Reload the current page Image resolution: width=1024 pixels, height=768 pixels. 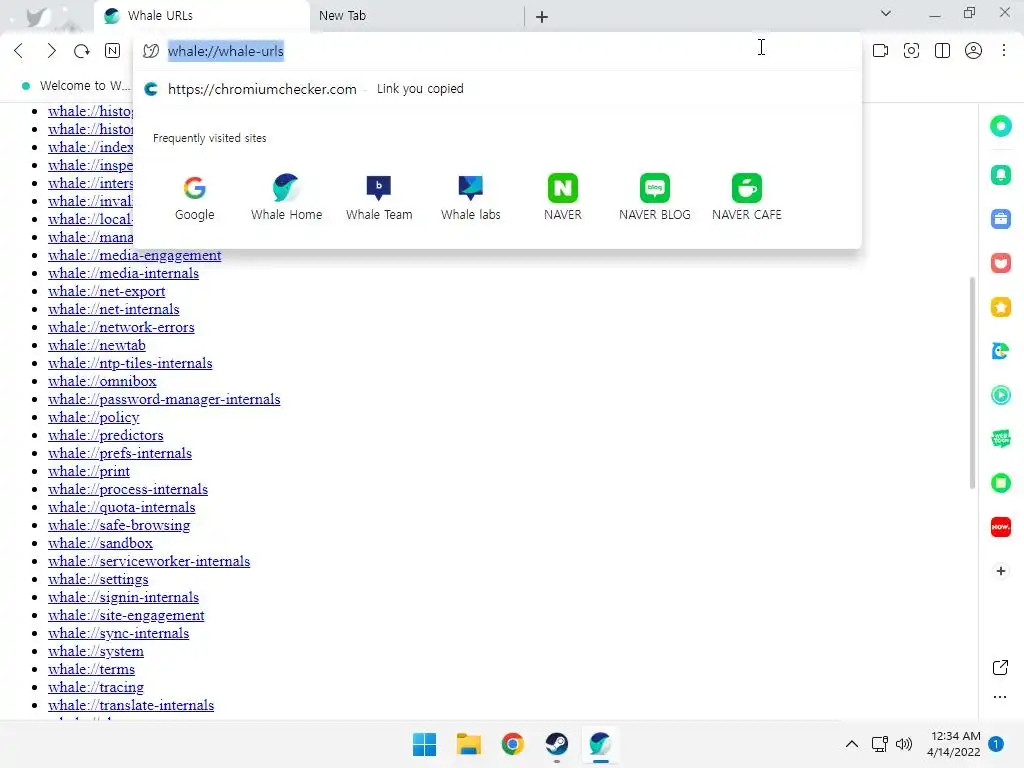(82, 51)
